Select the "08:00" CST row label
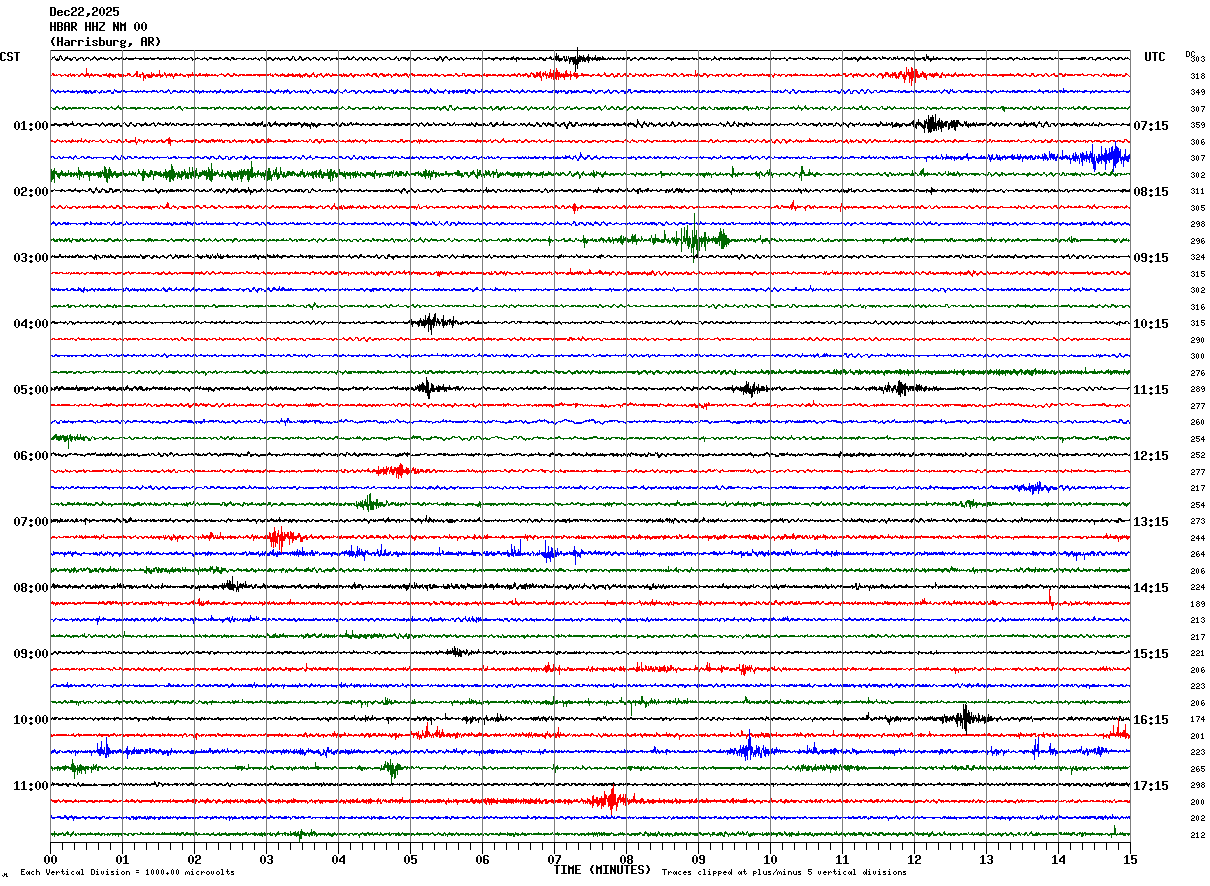1210x886 pixels. (31, 588)
